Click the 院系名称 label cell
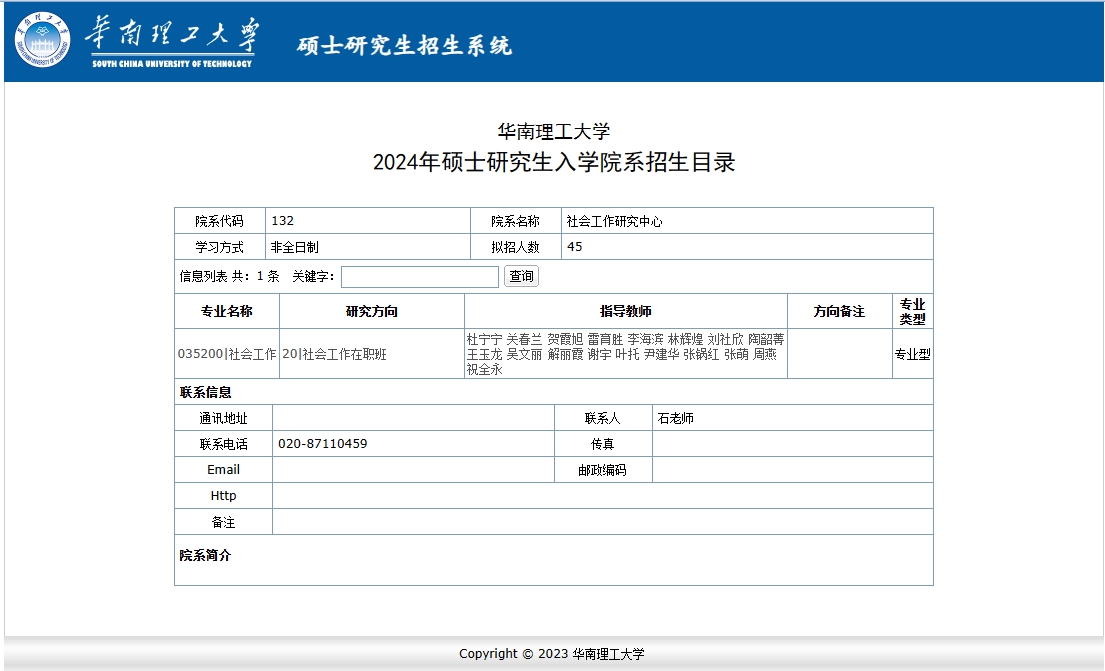This screenshot has width=1105, height=671. [x=516, y=221]
